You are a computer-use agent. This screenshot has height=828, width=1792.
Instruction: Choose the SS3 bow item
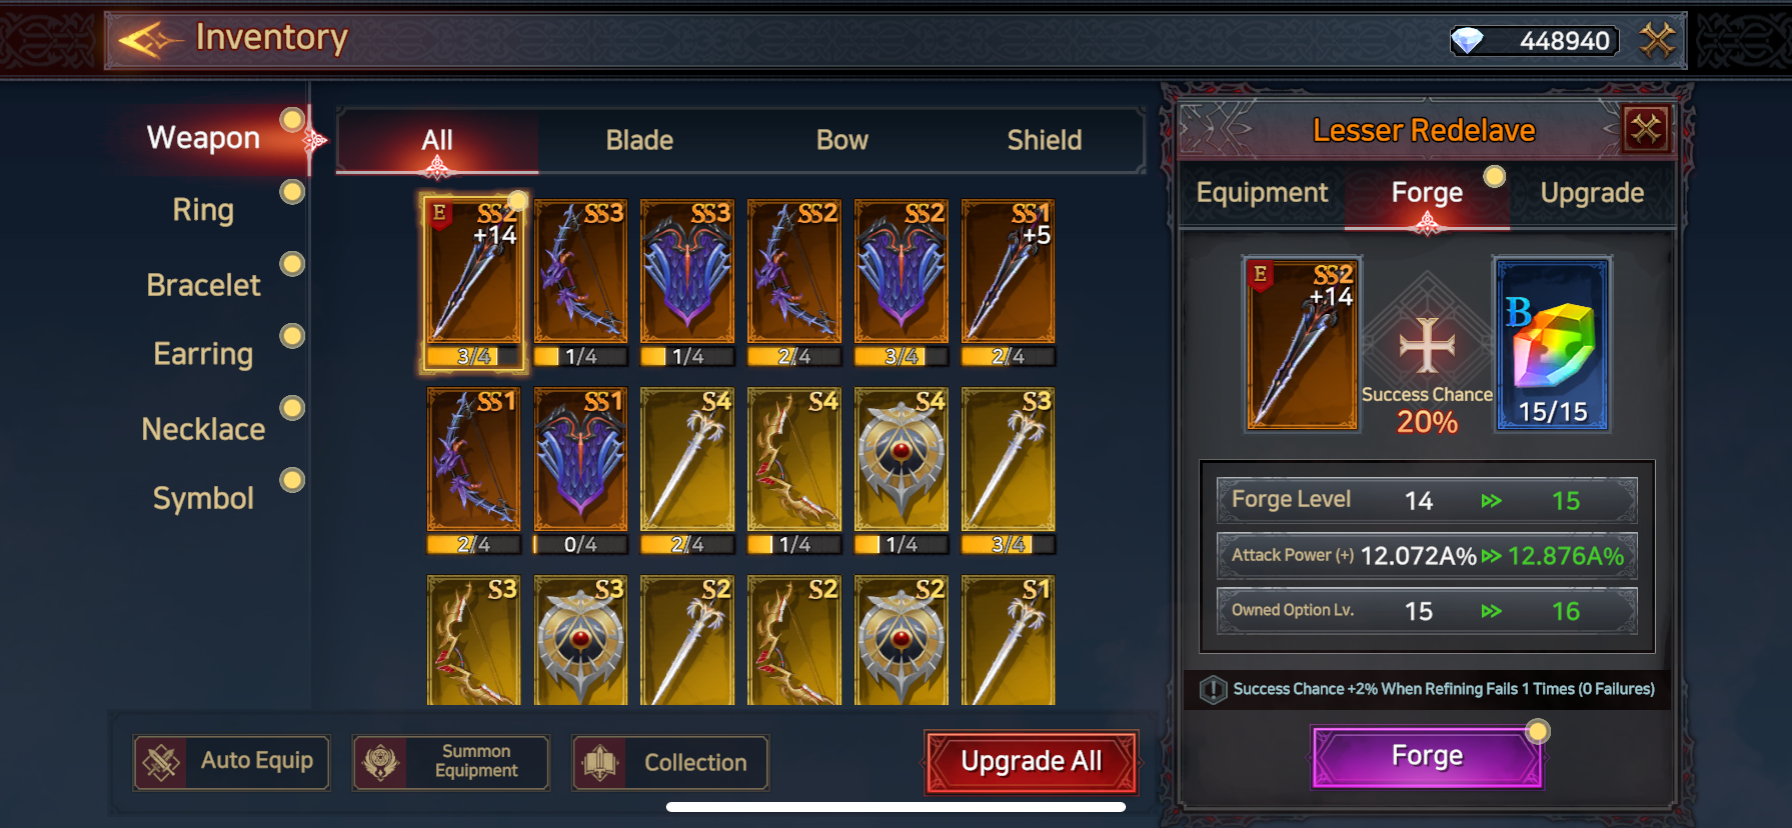click(x=580, y=282)
